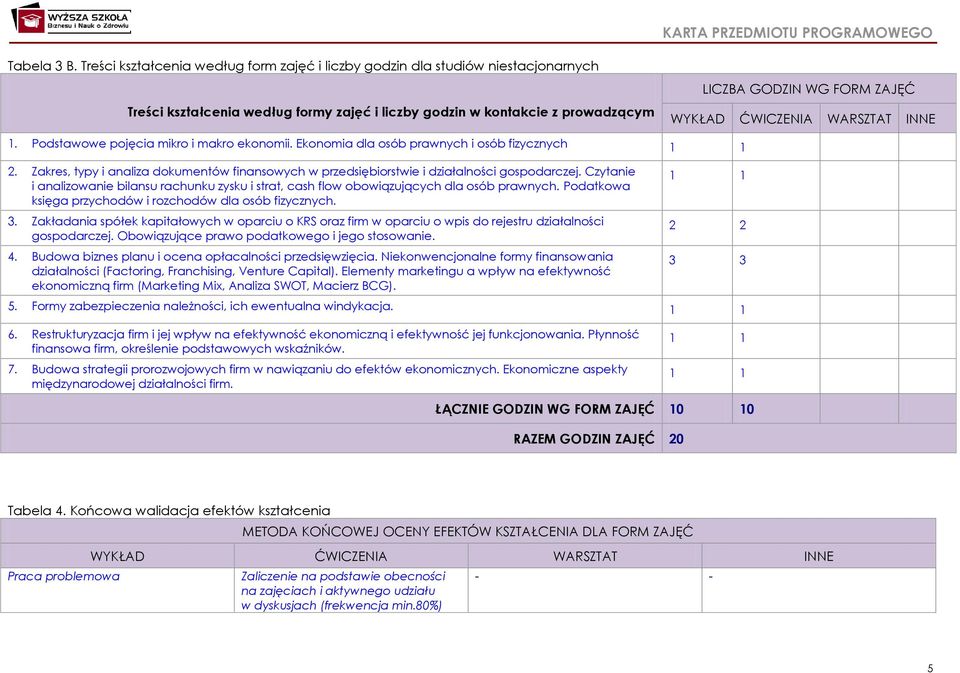This screenshot has height=673, width=960.
Task: Click the exercise hours value '3' in row 4
Action: tap(743, 260)
